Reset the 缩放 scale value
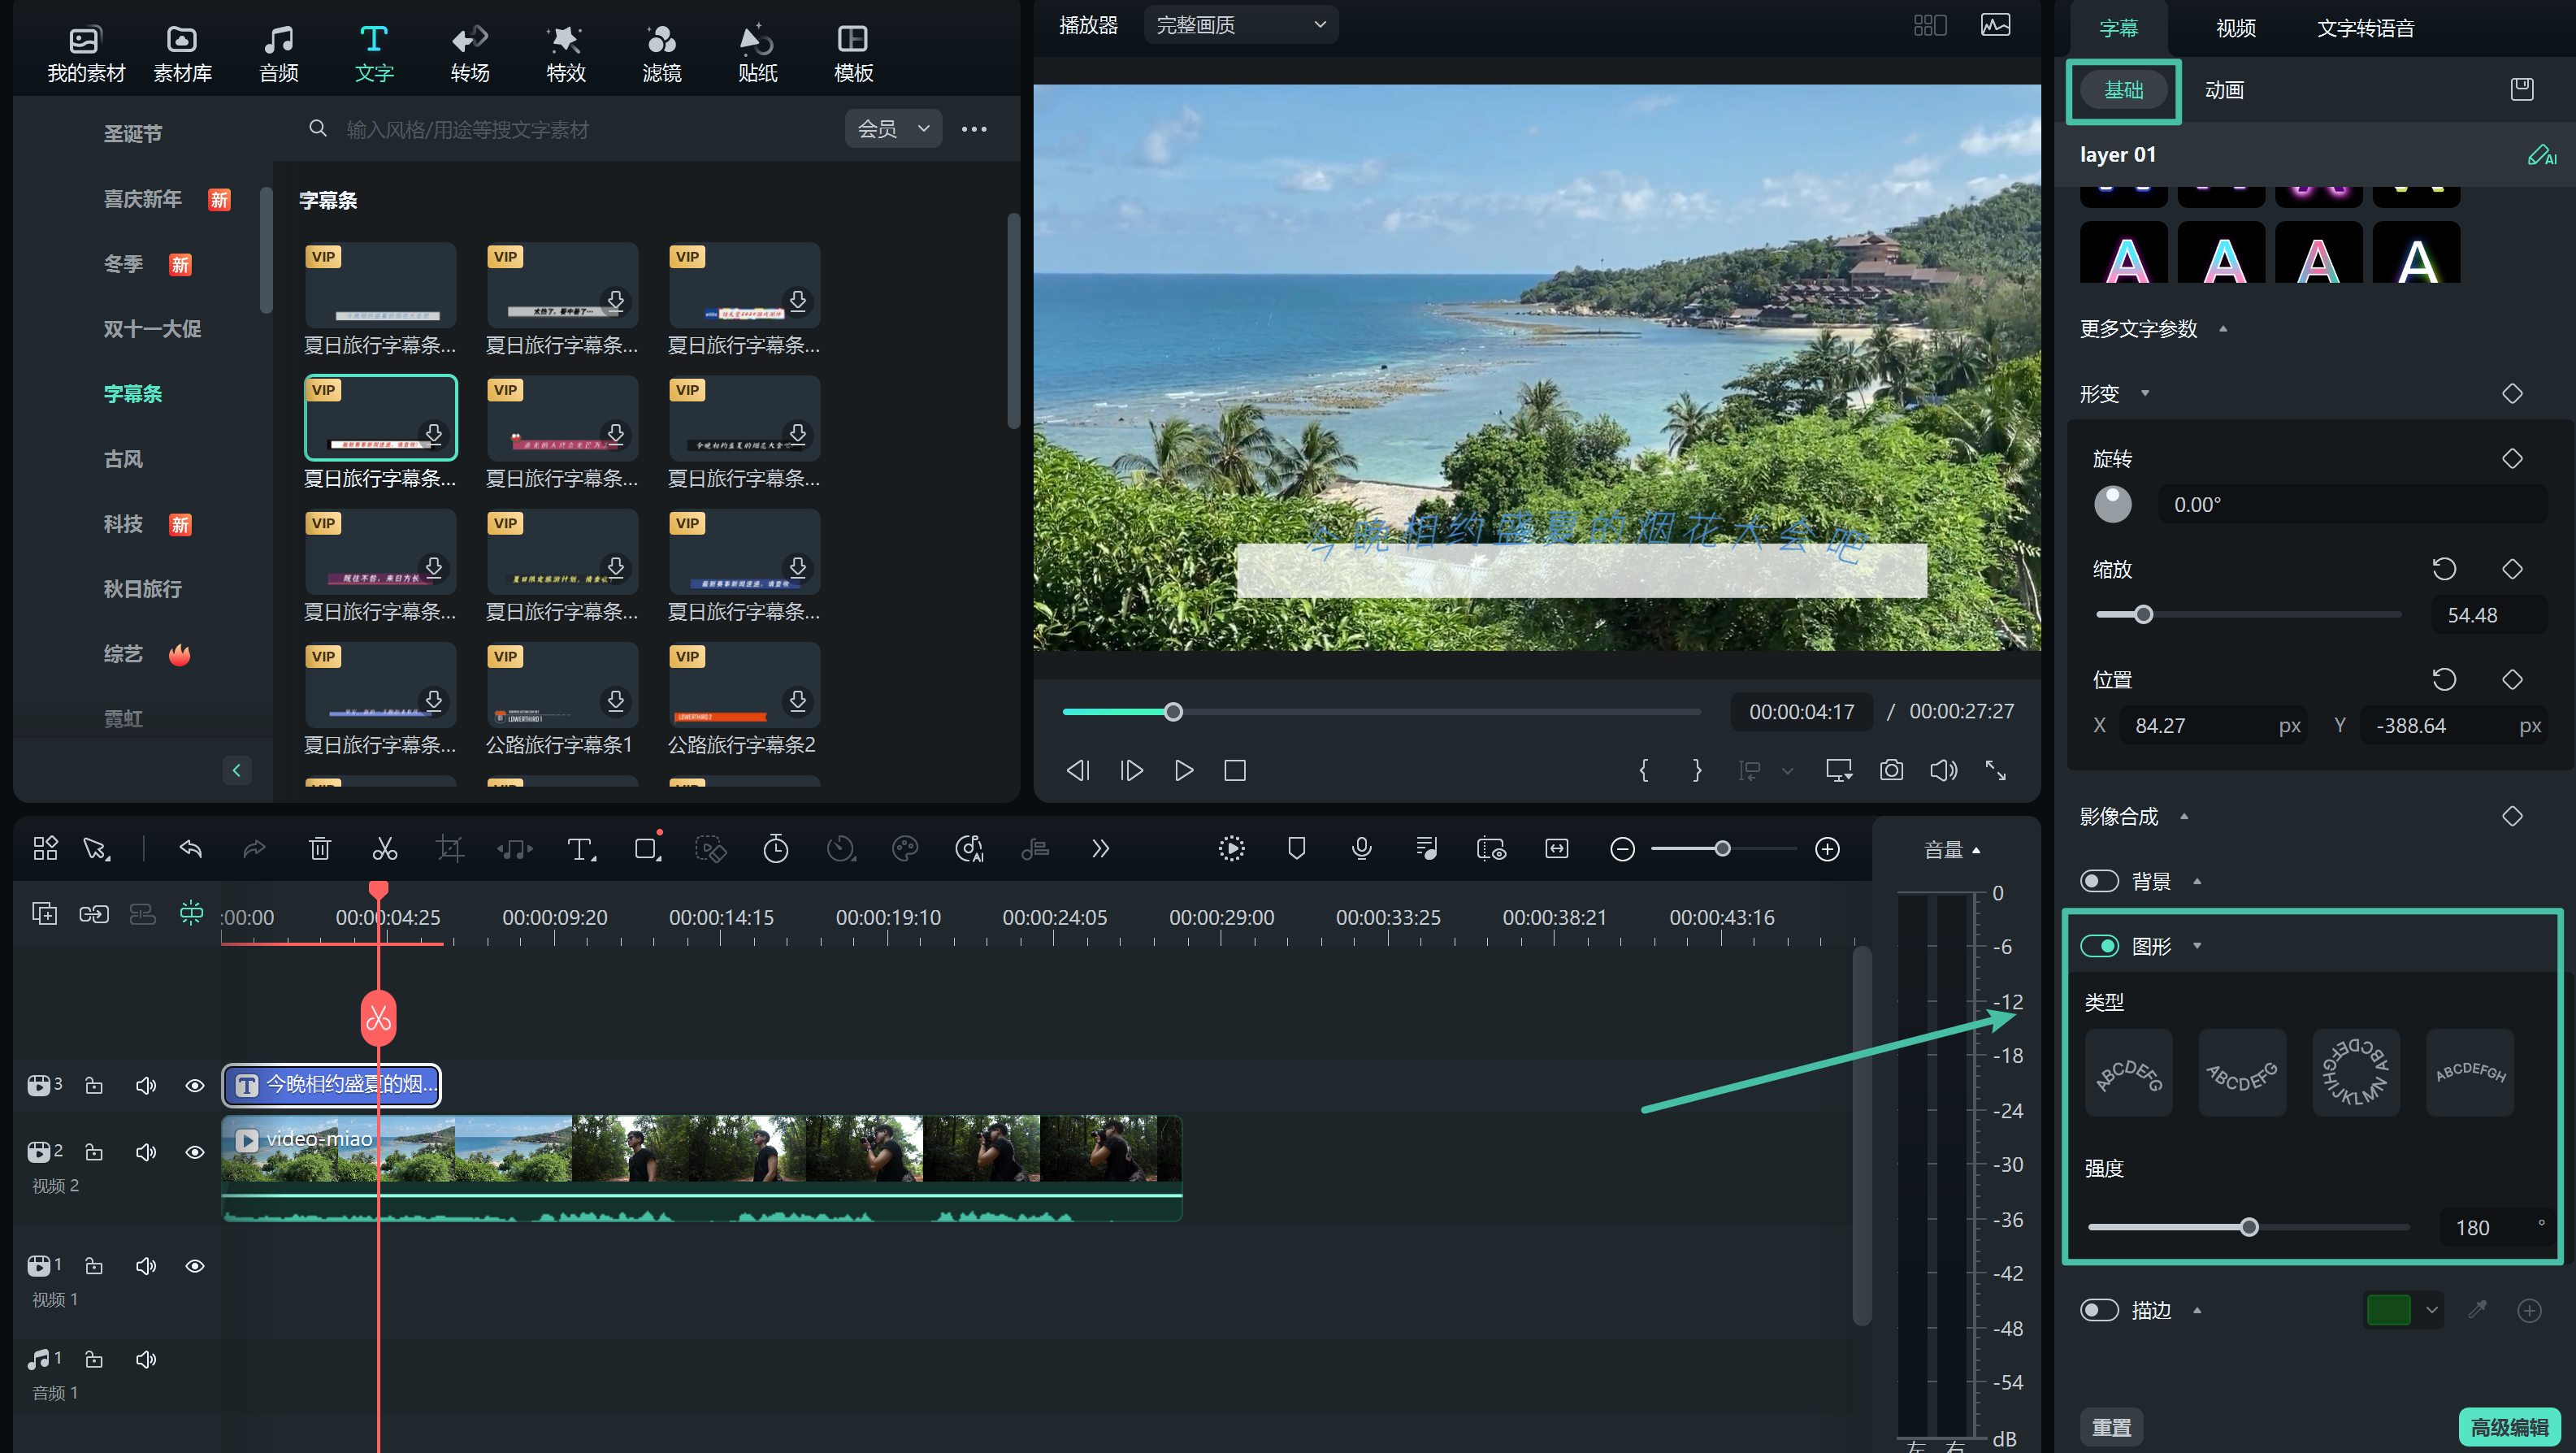The image size is (2576, 1453). (x=2444, y=569)
